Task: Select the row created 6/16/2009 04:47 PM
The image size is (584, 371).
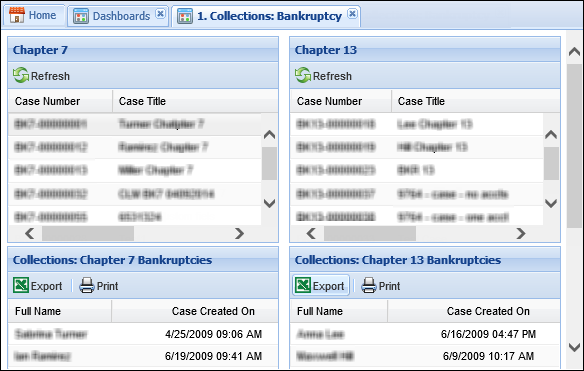Action: click(425, 334)
